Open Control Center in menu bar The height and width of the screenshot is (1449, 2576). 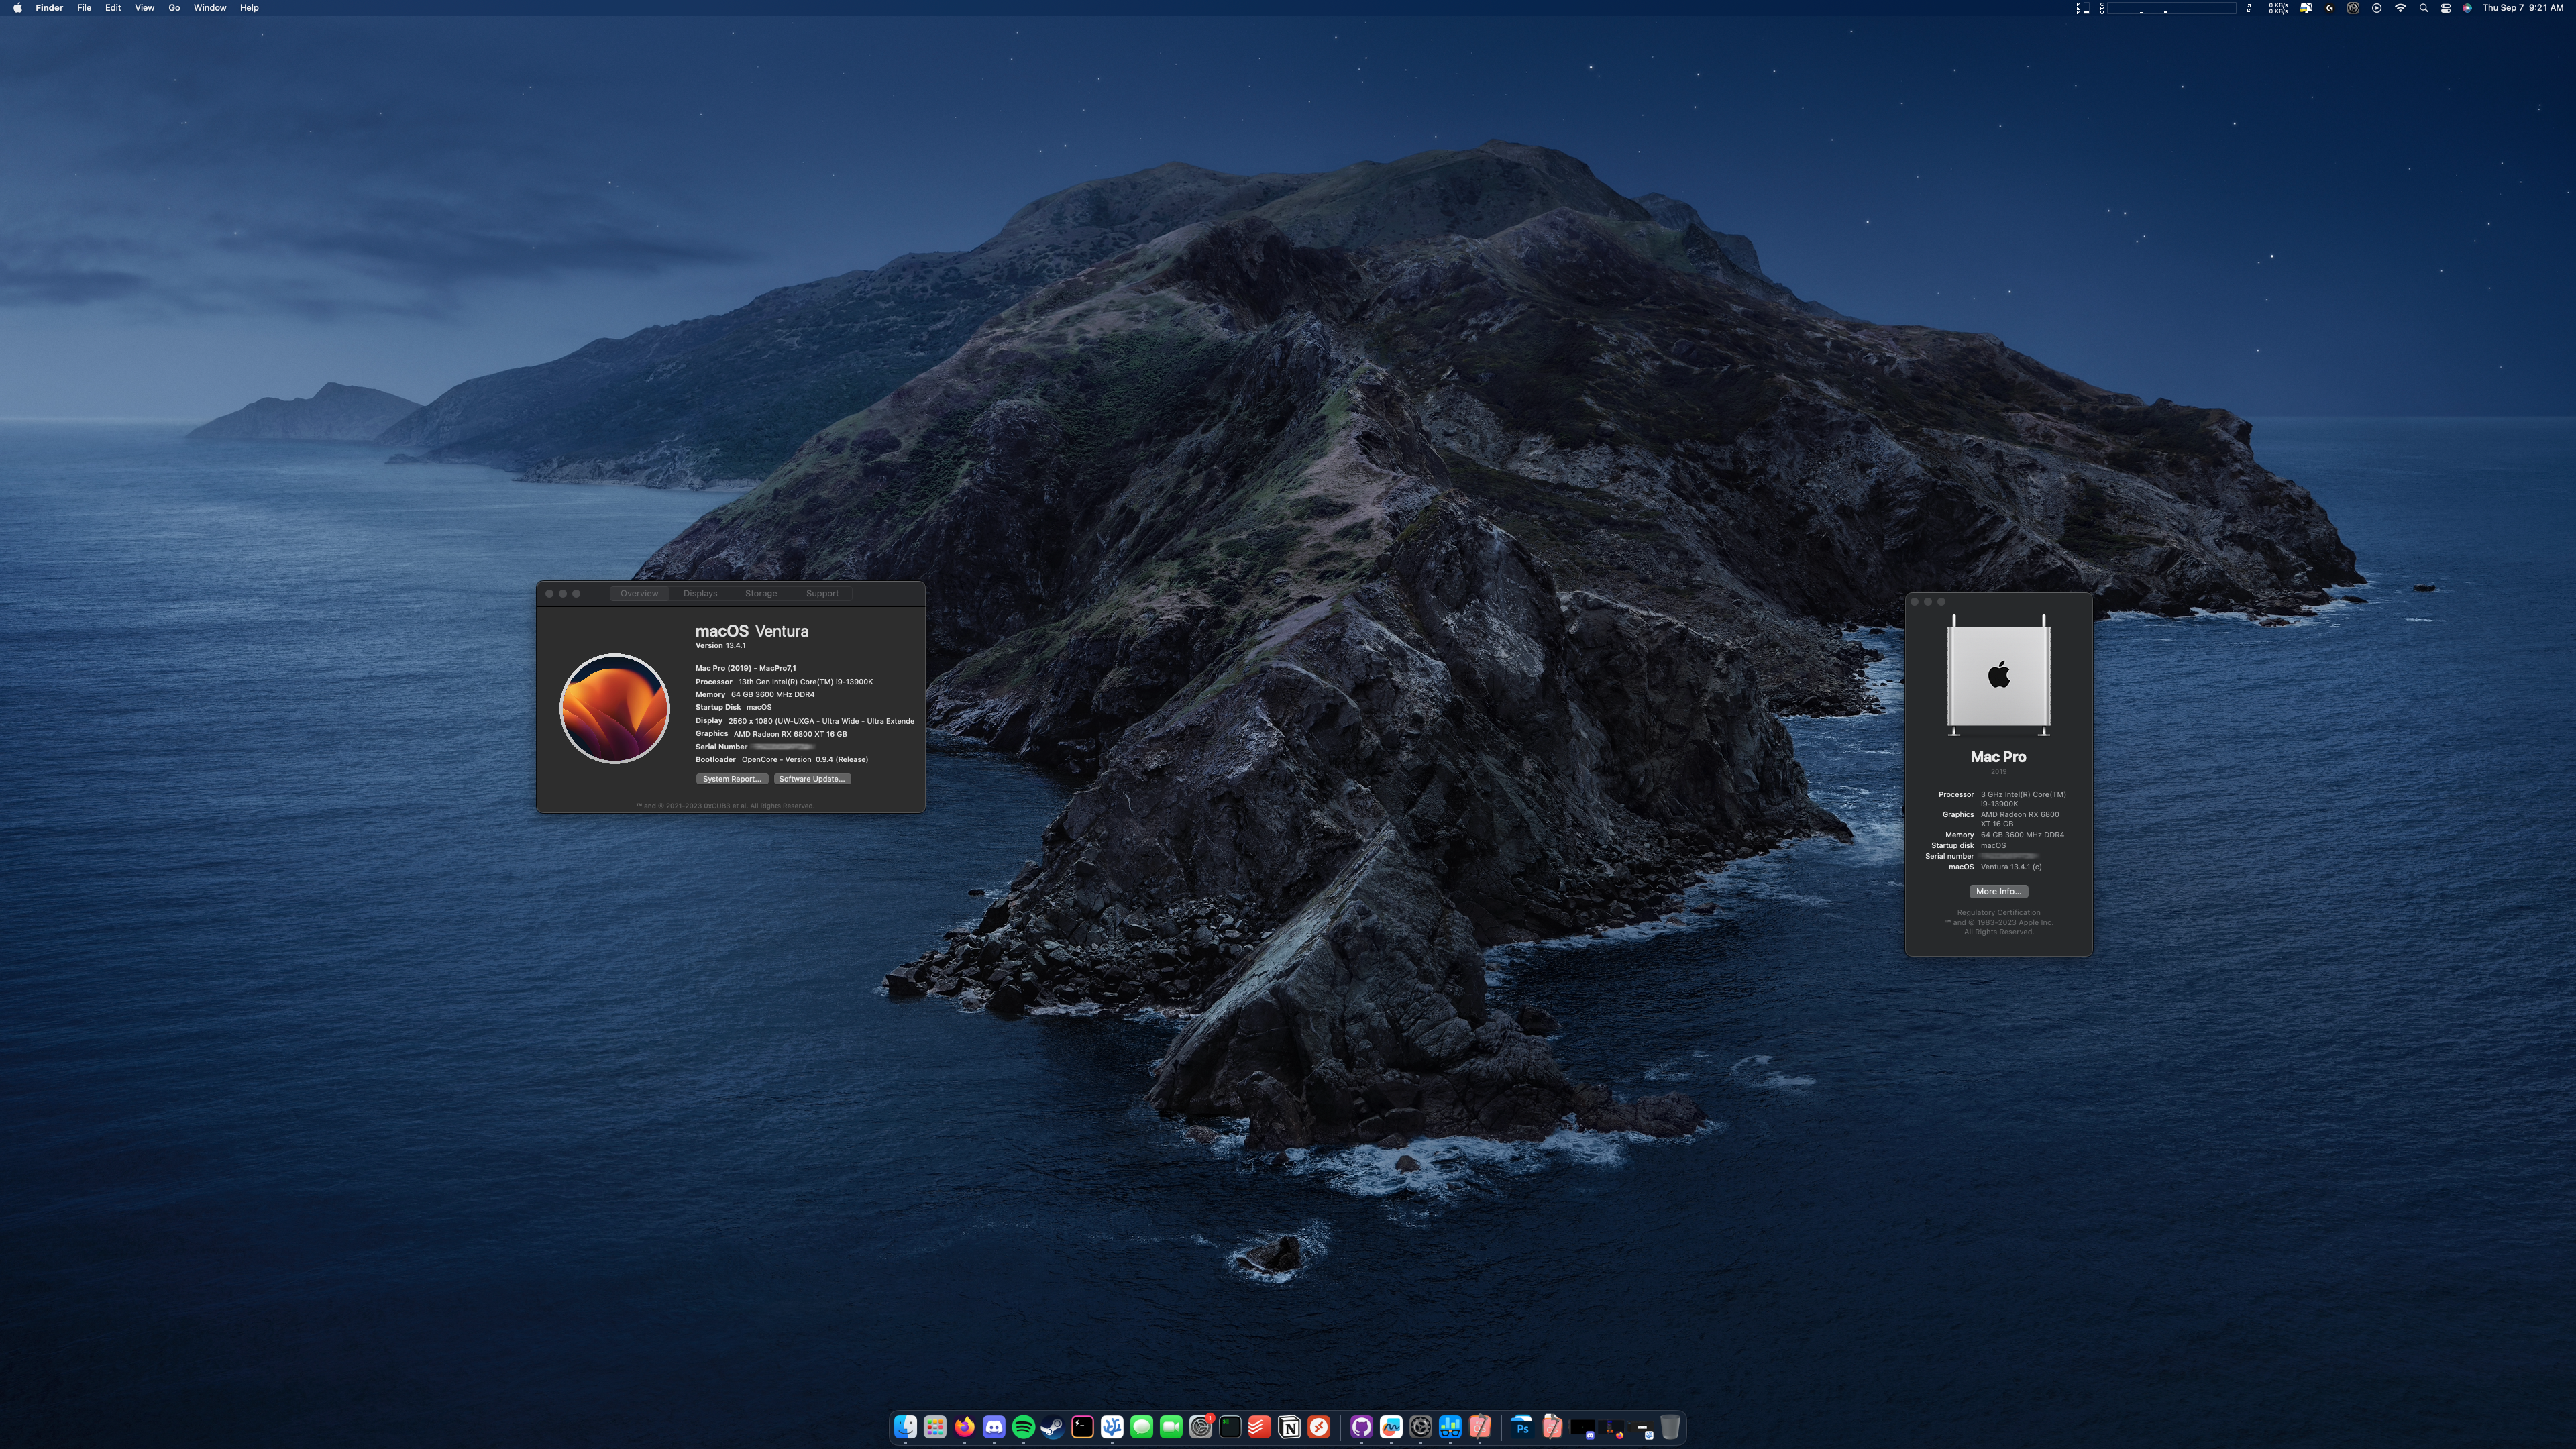[x=2445, y=8]
